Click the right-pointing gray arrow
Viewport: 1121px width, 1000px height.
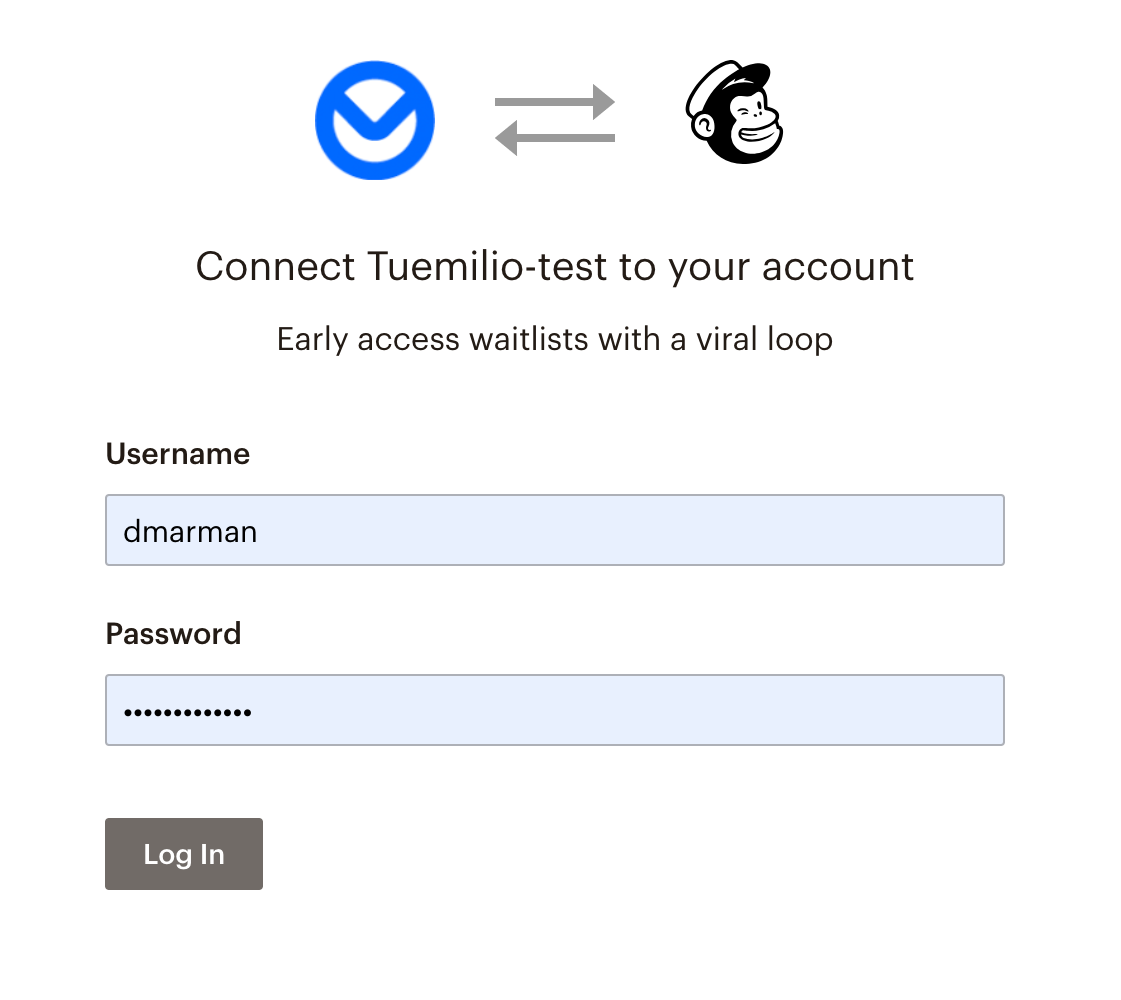point(555,102)
